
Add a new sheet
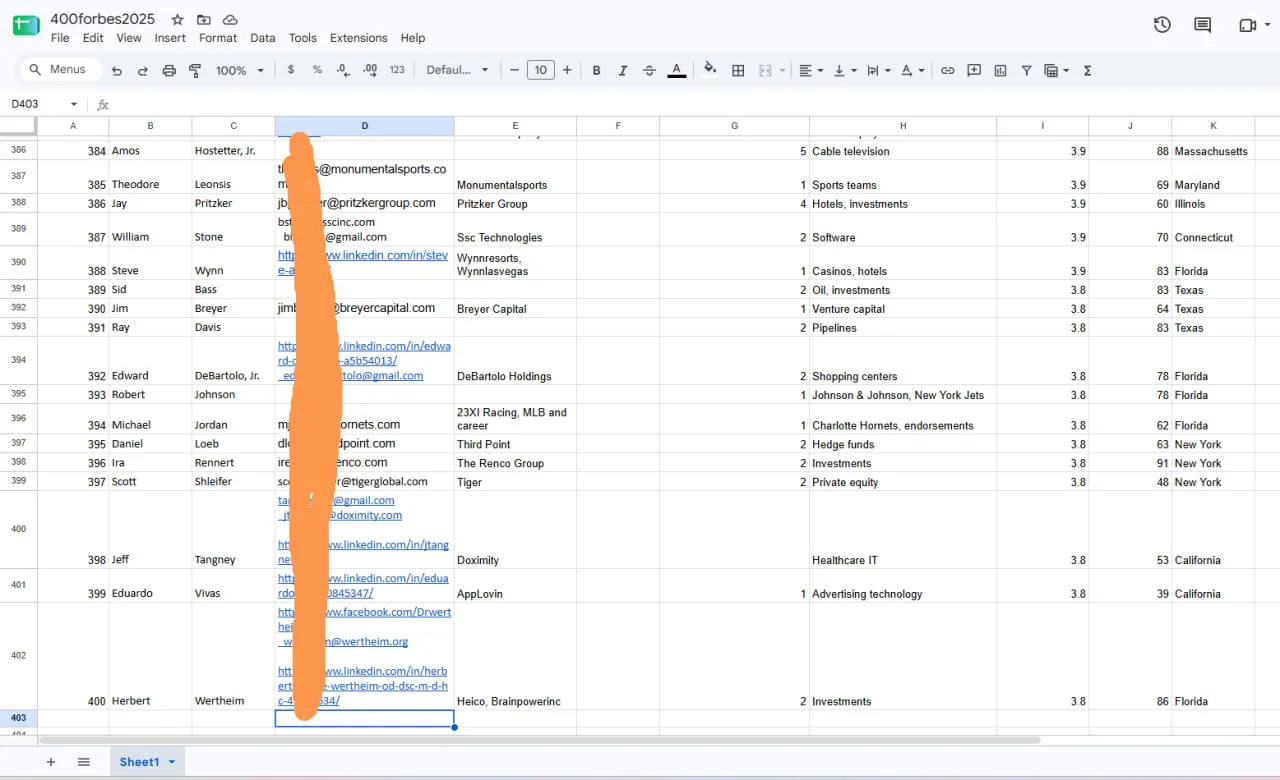pyautogui.click(x=51, y=762)
